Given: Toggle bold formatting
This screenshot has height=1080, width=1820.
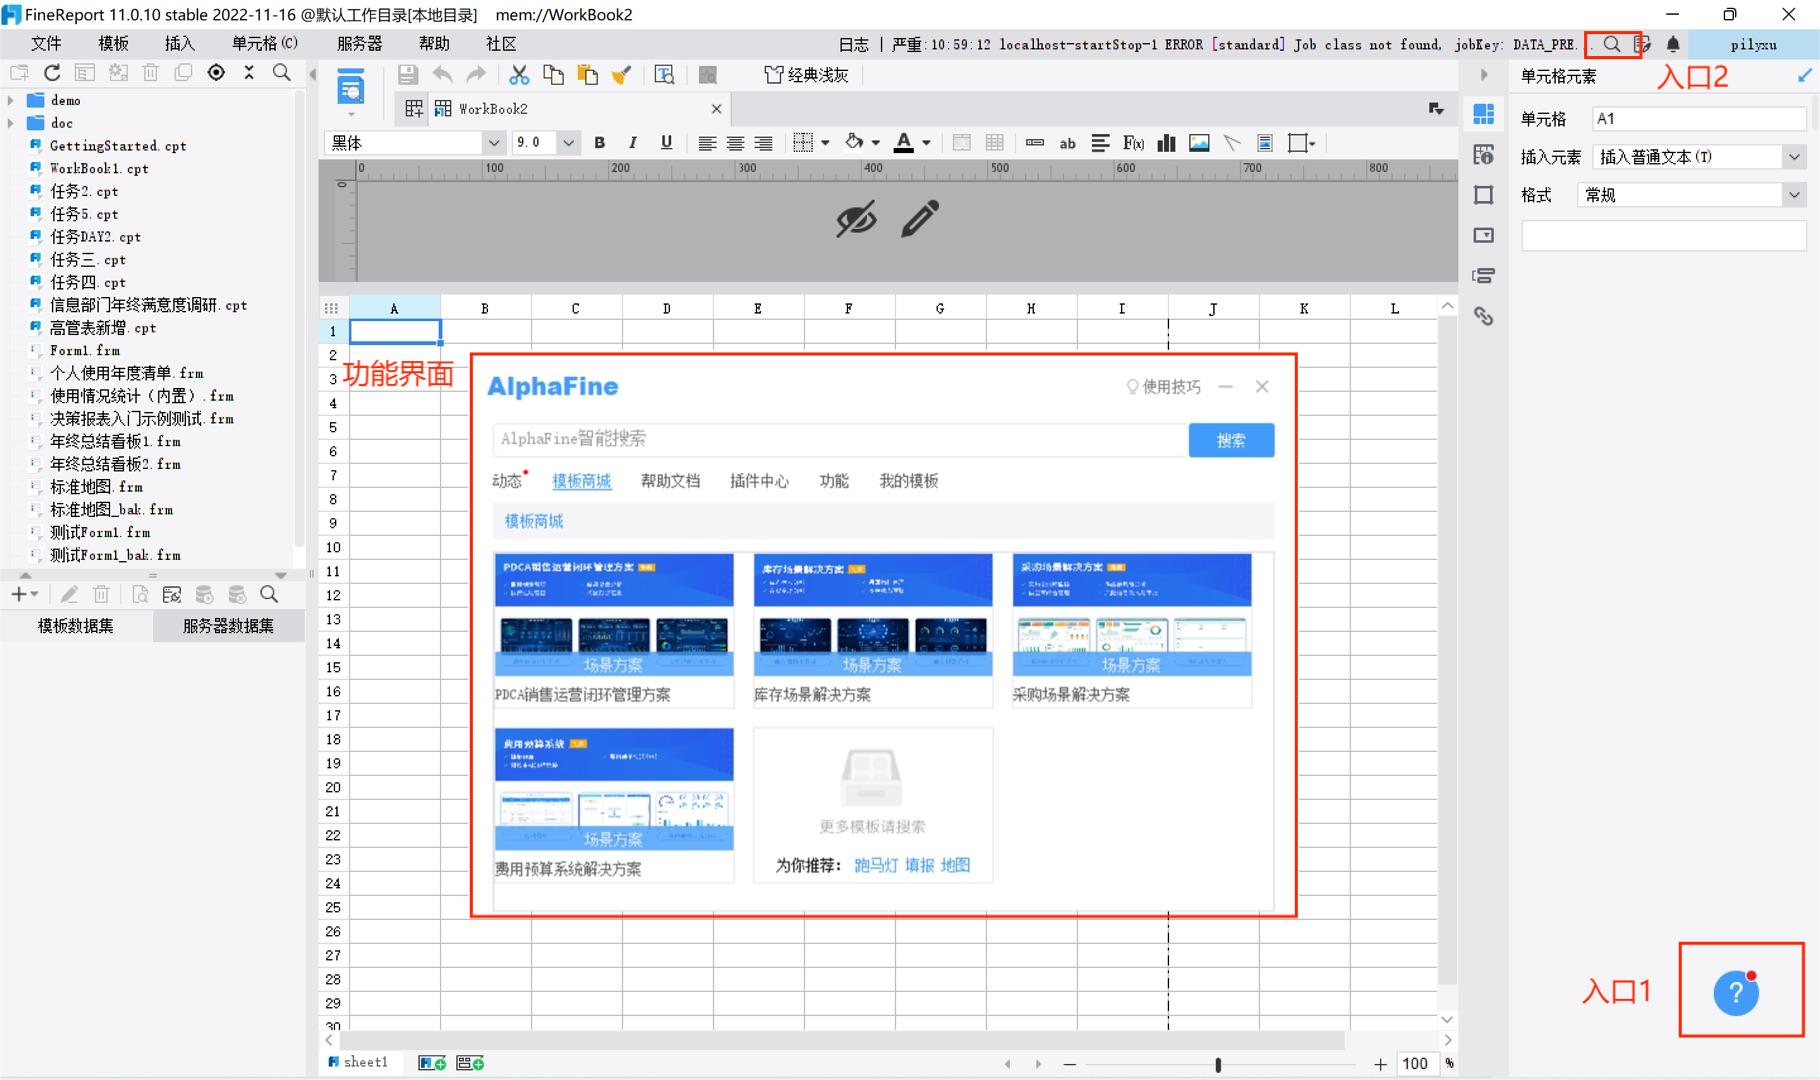Looking at the screenshot, I should [600, 143].
